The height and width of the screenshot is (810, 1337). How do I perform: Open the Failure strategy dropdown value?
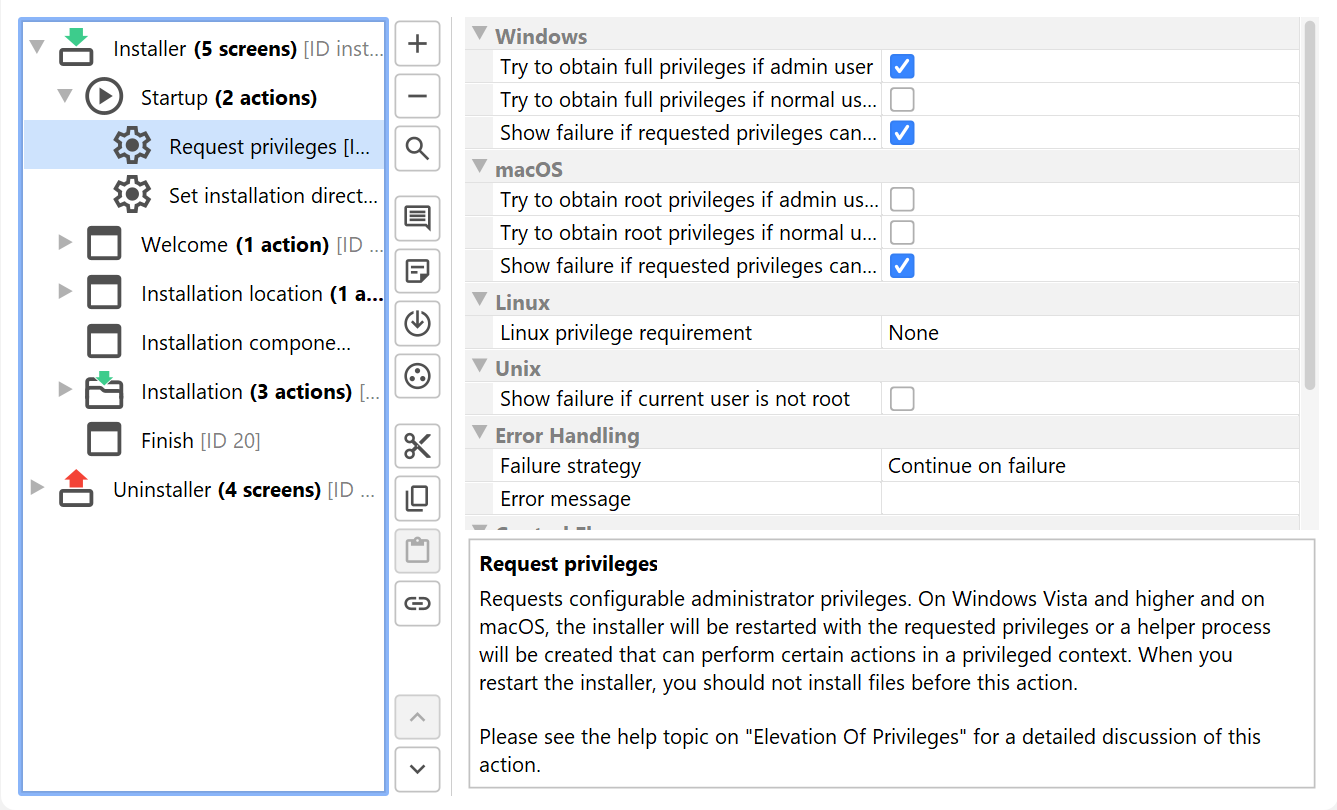pos(1090,466)
